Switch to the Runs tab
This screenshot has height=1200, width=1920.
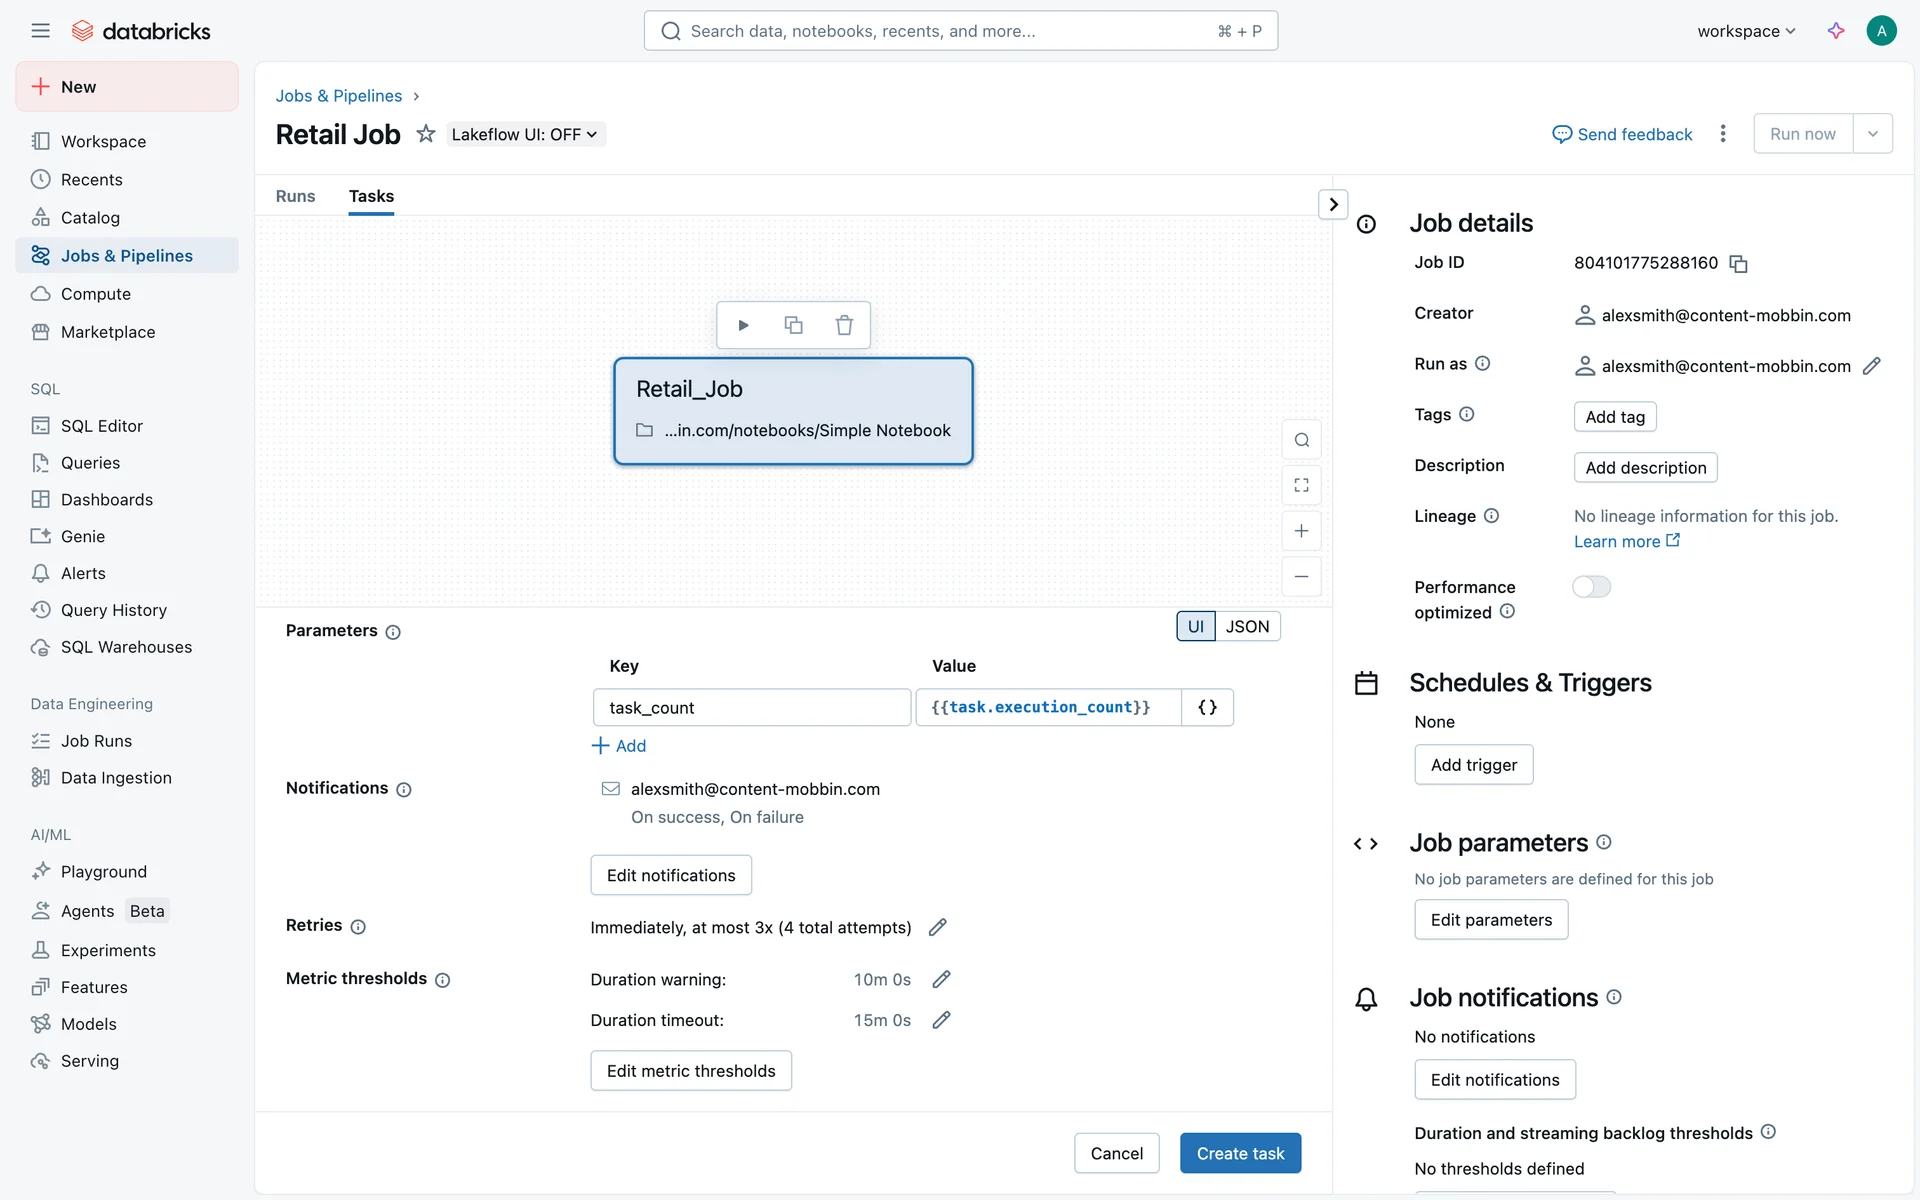(x=295, y=196)
